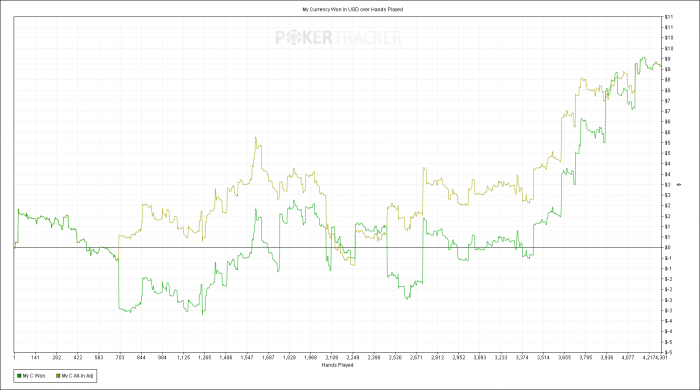Click the '$0' y-axis tick label
700x390 pixels.
tap(668, 248)
